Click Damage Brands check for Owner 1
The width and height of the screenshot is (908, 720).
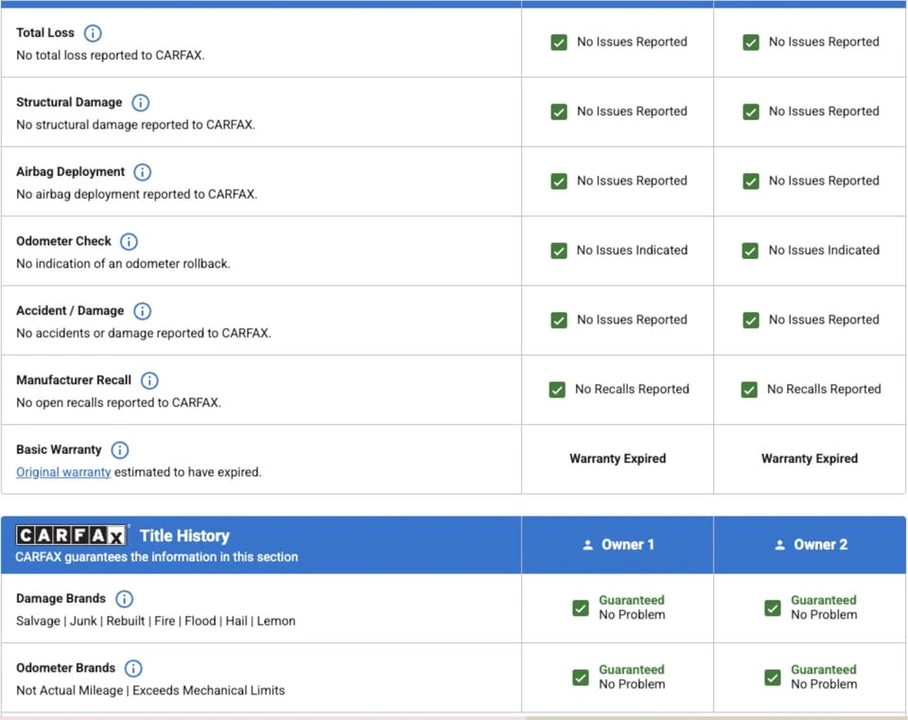click(x=580, y=608)
